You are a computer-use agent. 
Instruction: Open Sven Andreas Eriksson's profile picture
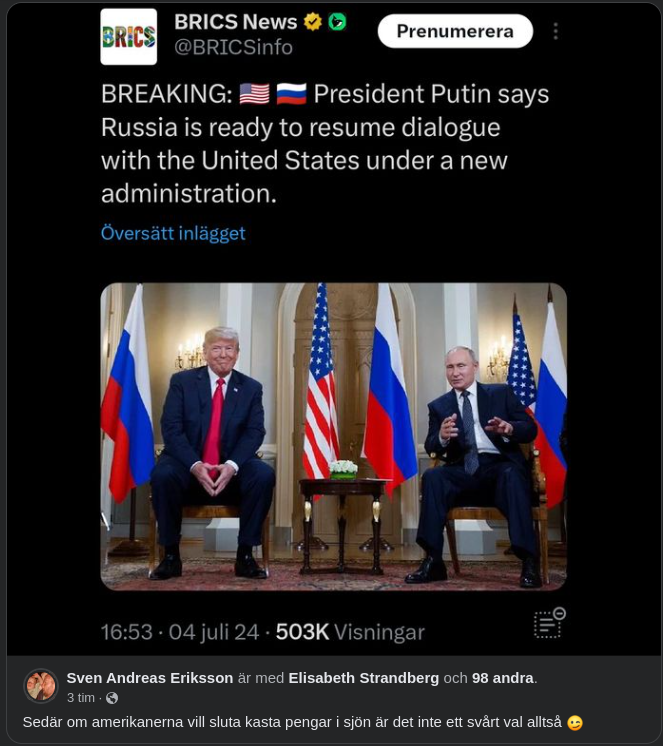[x=40, y=686]
